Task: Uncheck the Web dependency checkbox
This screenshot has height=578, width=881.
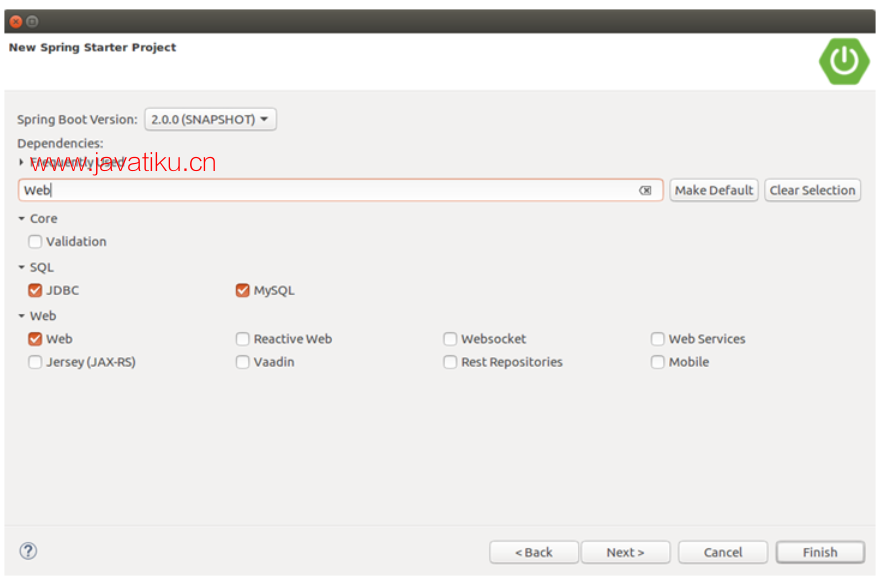Action: tap(35, 339)
